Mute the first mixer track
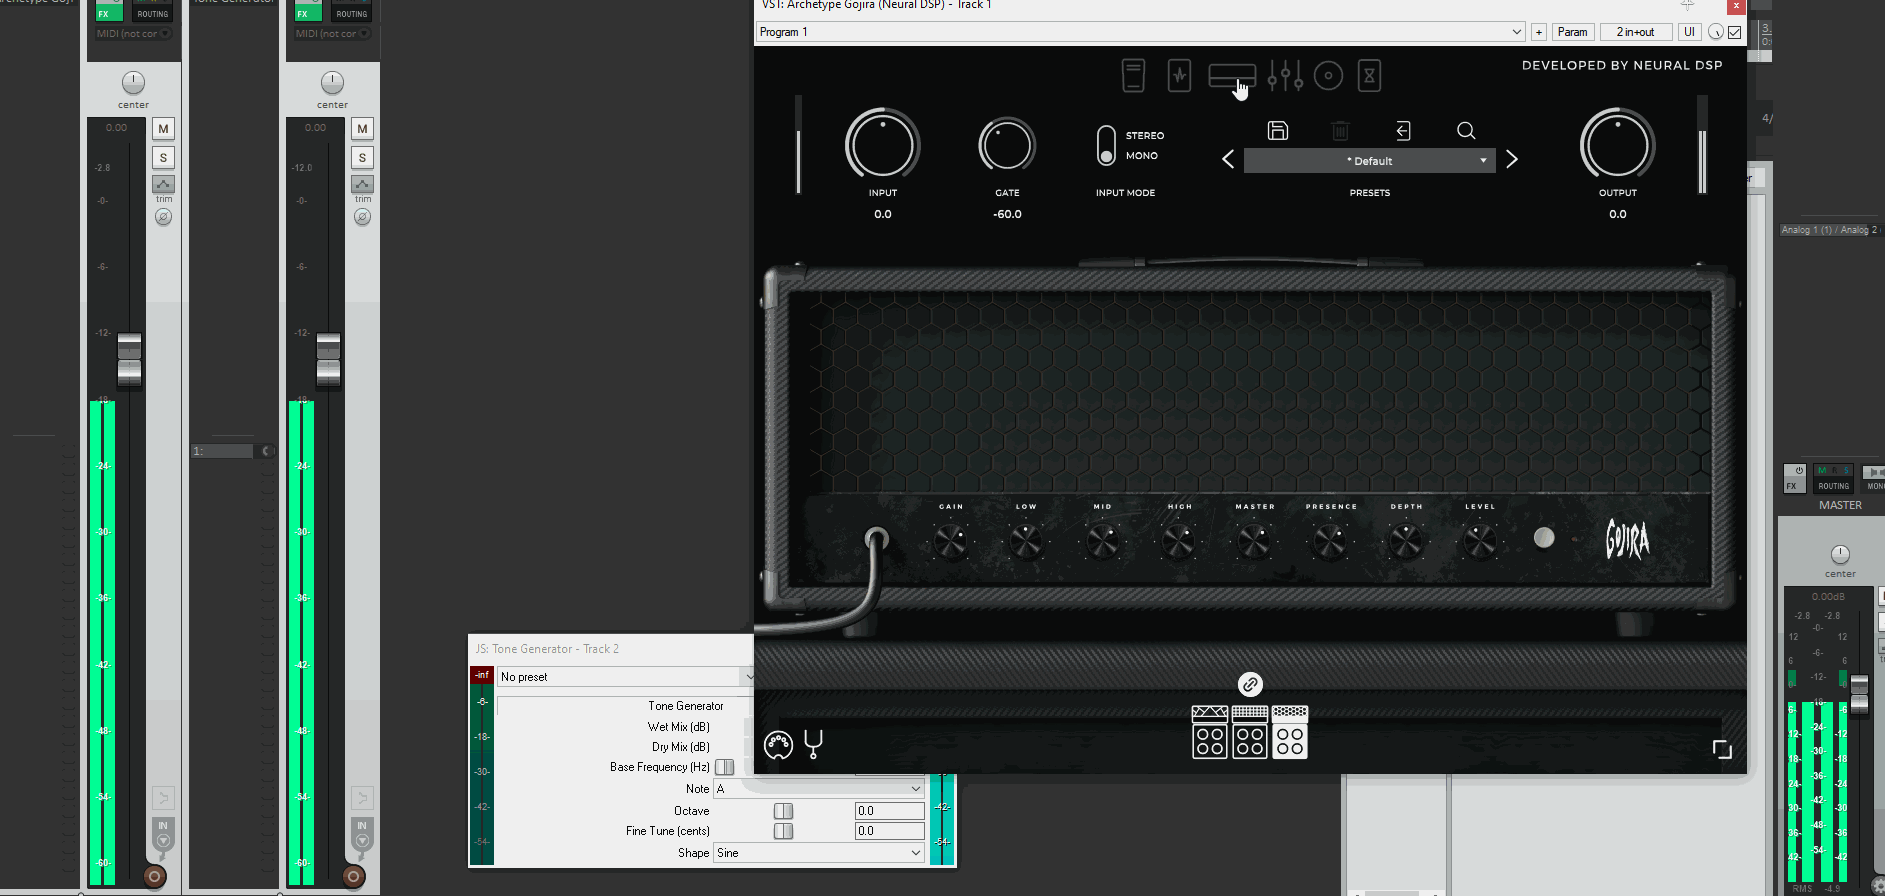1885x896 pixels. [163, 129]
